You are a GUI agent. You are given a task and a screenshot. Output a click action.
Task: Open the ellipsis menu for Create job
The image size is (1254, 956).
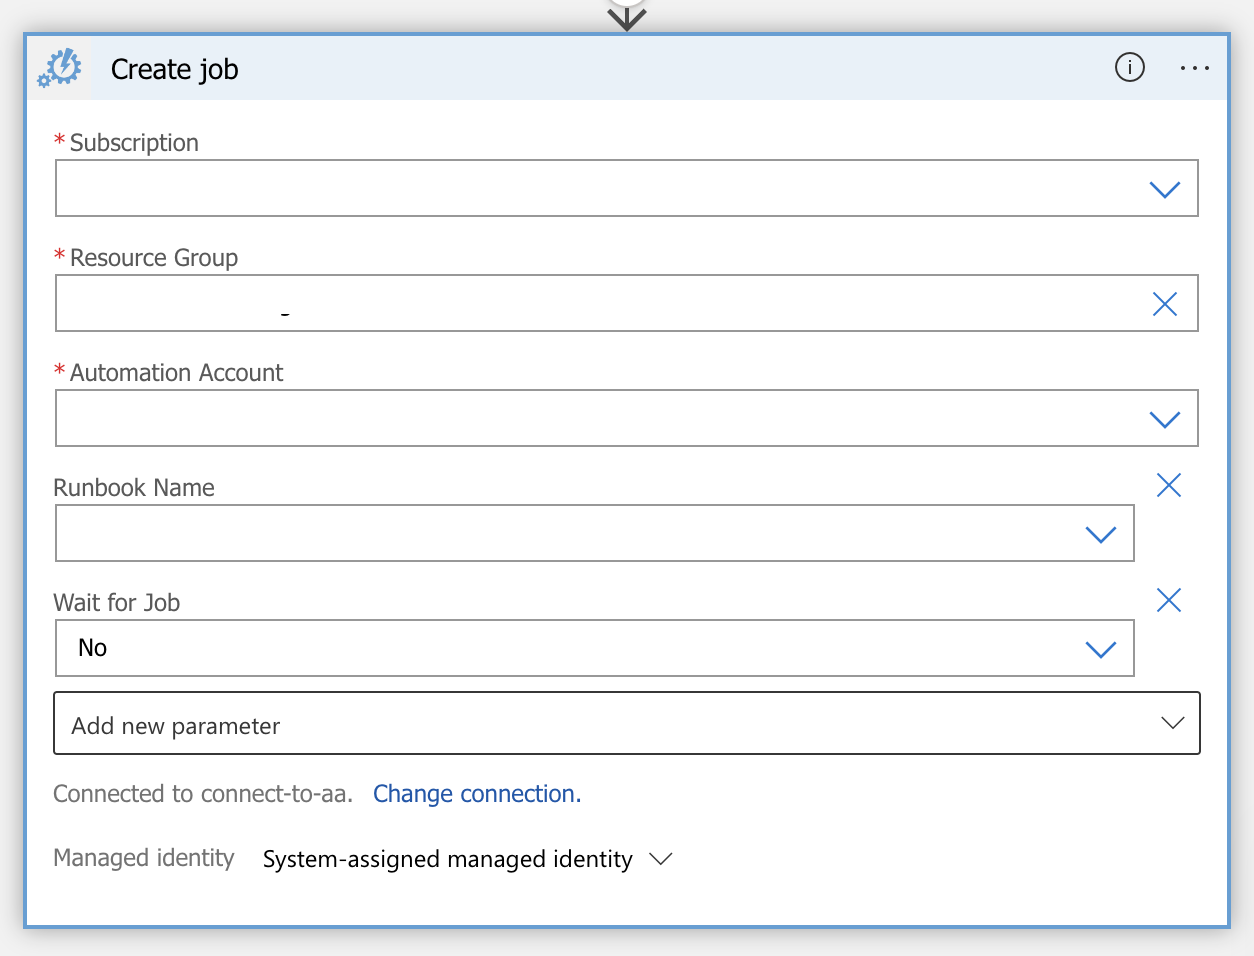tap(1194, 68)
